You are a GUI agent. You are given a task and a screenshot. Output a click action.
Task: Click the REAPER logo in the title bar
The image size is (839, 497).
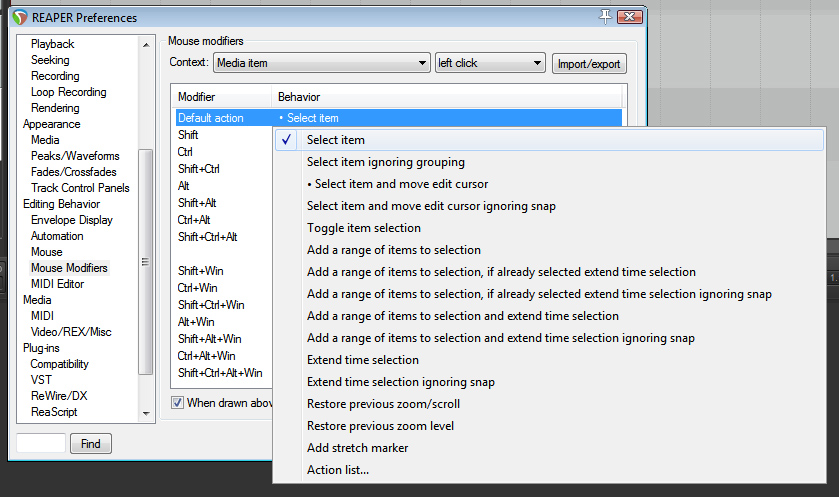coord(20,18)
